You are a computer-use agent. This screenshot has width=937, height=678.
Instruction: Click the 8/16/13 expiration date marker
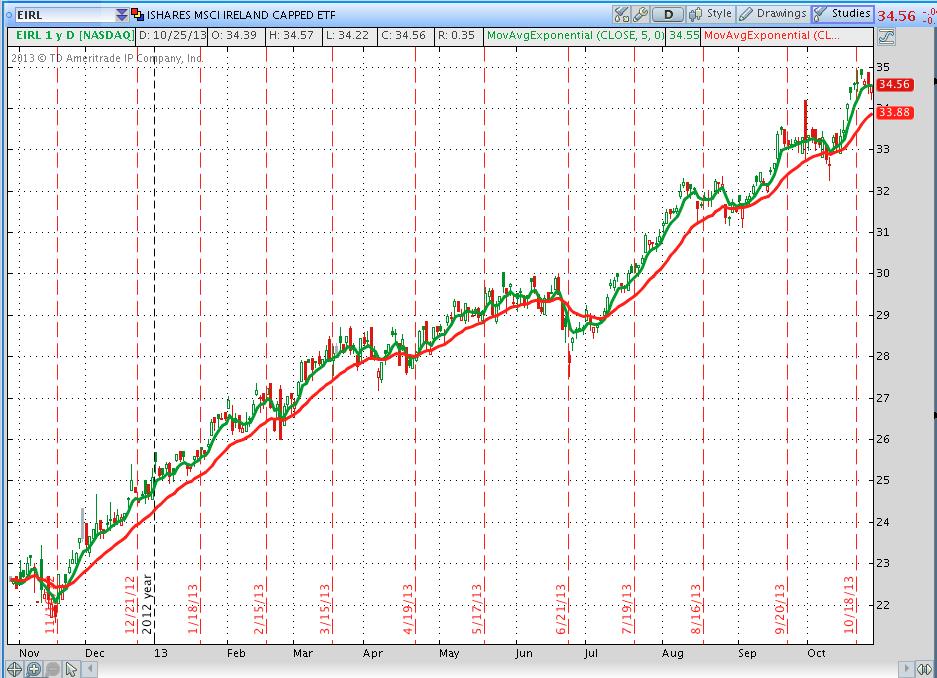click(696, 609)
